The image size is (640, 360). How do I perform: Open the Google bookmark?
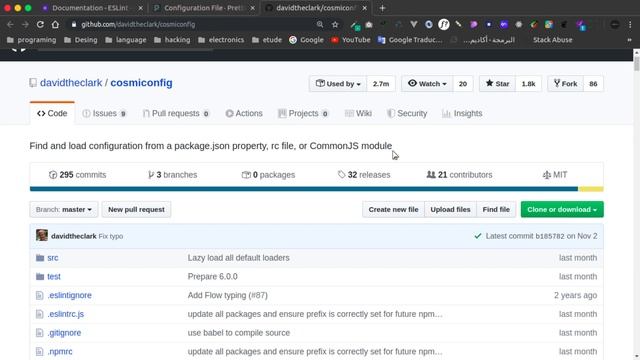coord(306,40)
